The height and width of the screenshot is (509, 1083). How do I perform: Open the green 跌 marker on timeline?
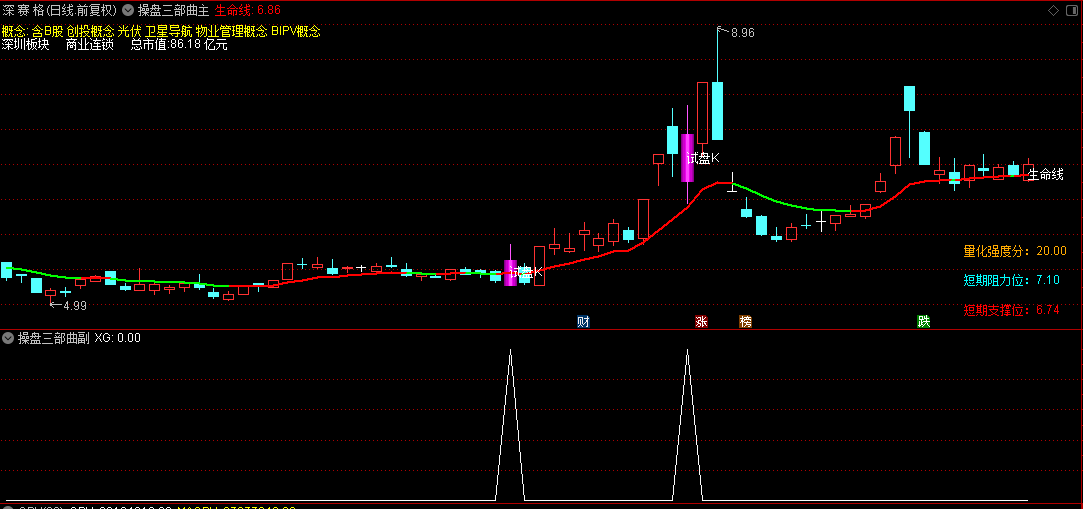point(923,321)
